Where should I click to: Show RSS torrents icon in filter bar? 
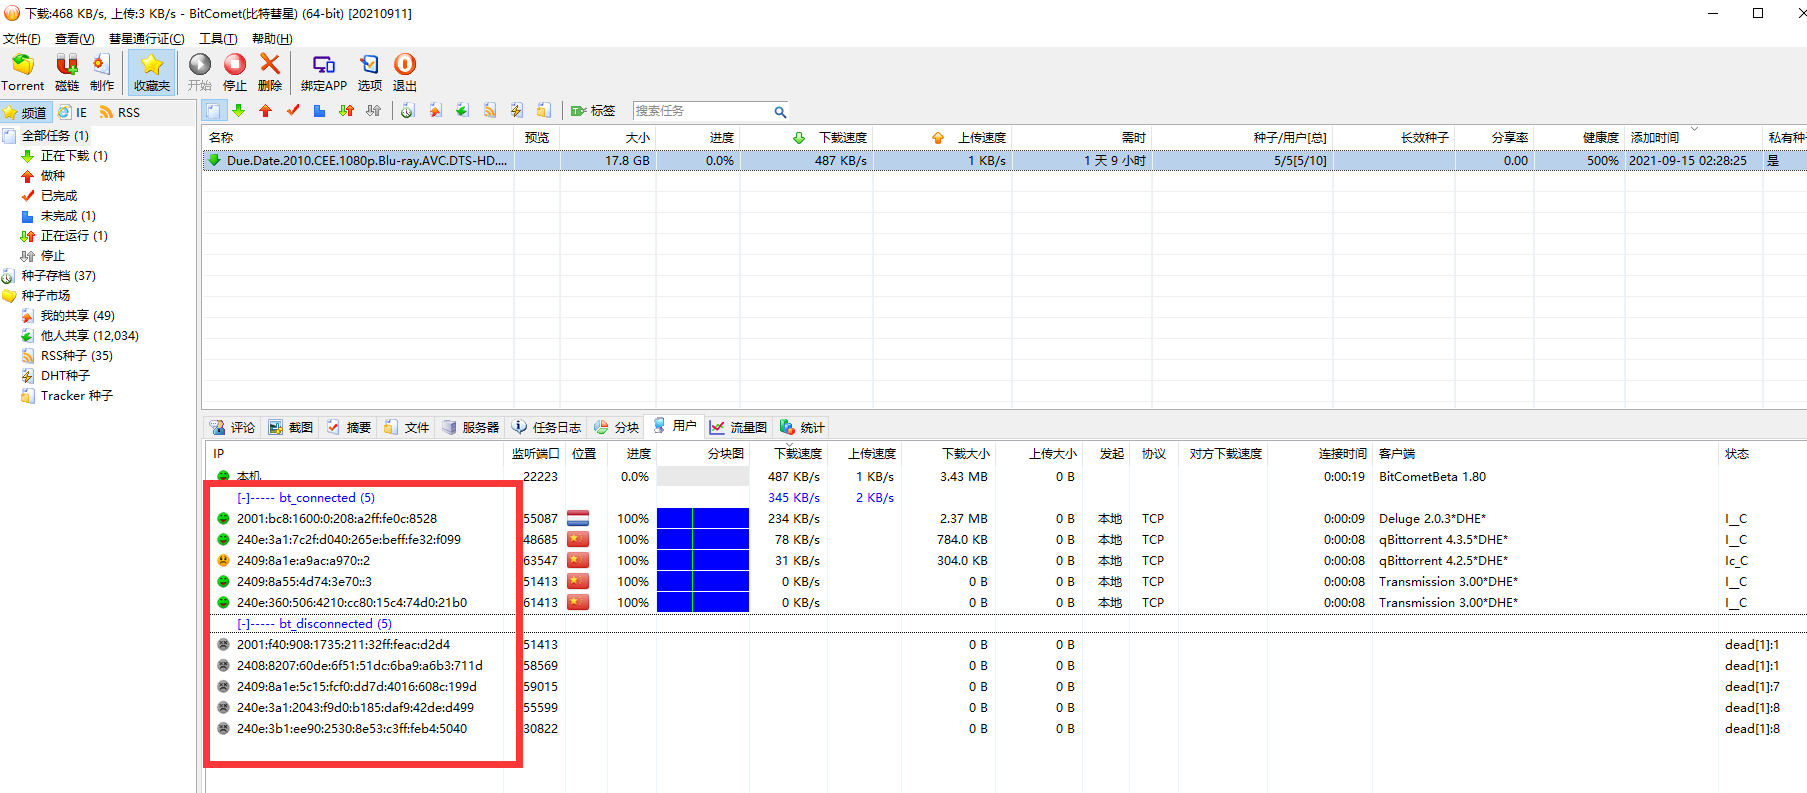point(490,111)
